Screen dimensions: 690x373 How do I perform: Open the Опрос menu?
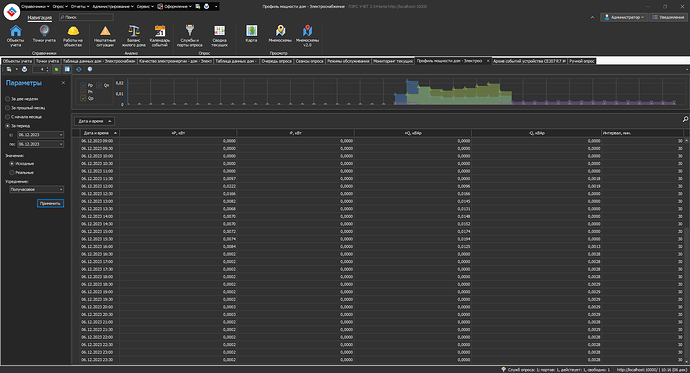click(60, 6)
